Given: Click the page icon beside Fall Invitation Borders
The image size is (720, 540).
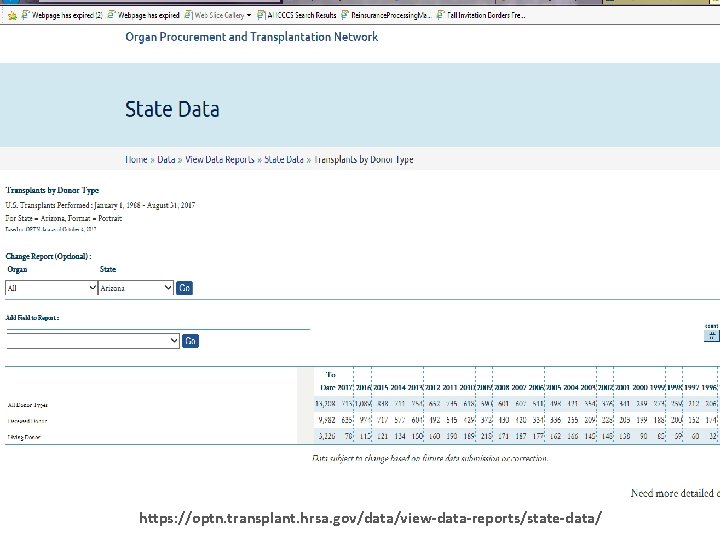Looking at the screenshot, I should pos(440,15).
